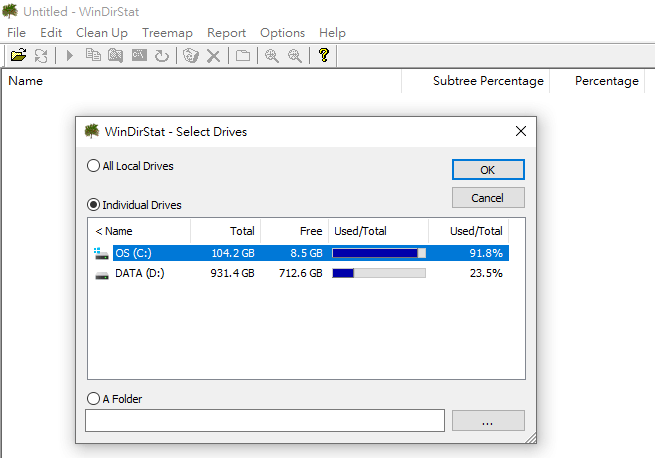655x458 pixels.
Task: Click the yellow Help question mark icon
Action: [324, 55]
